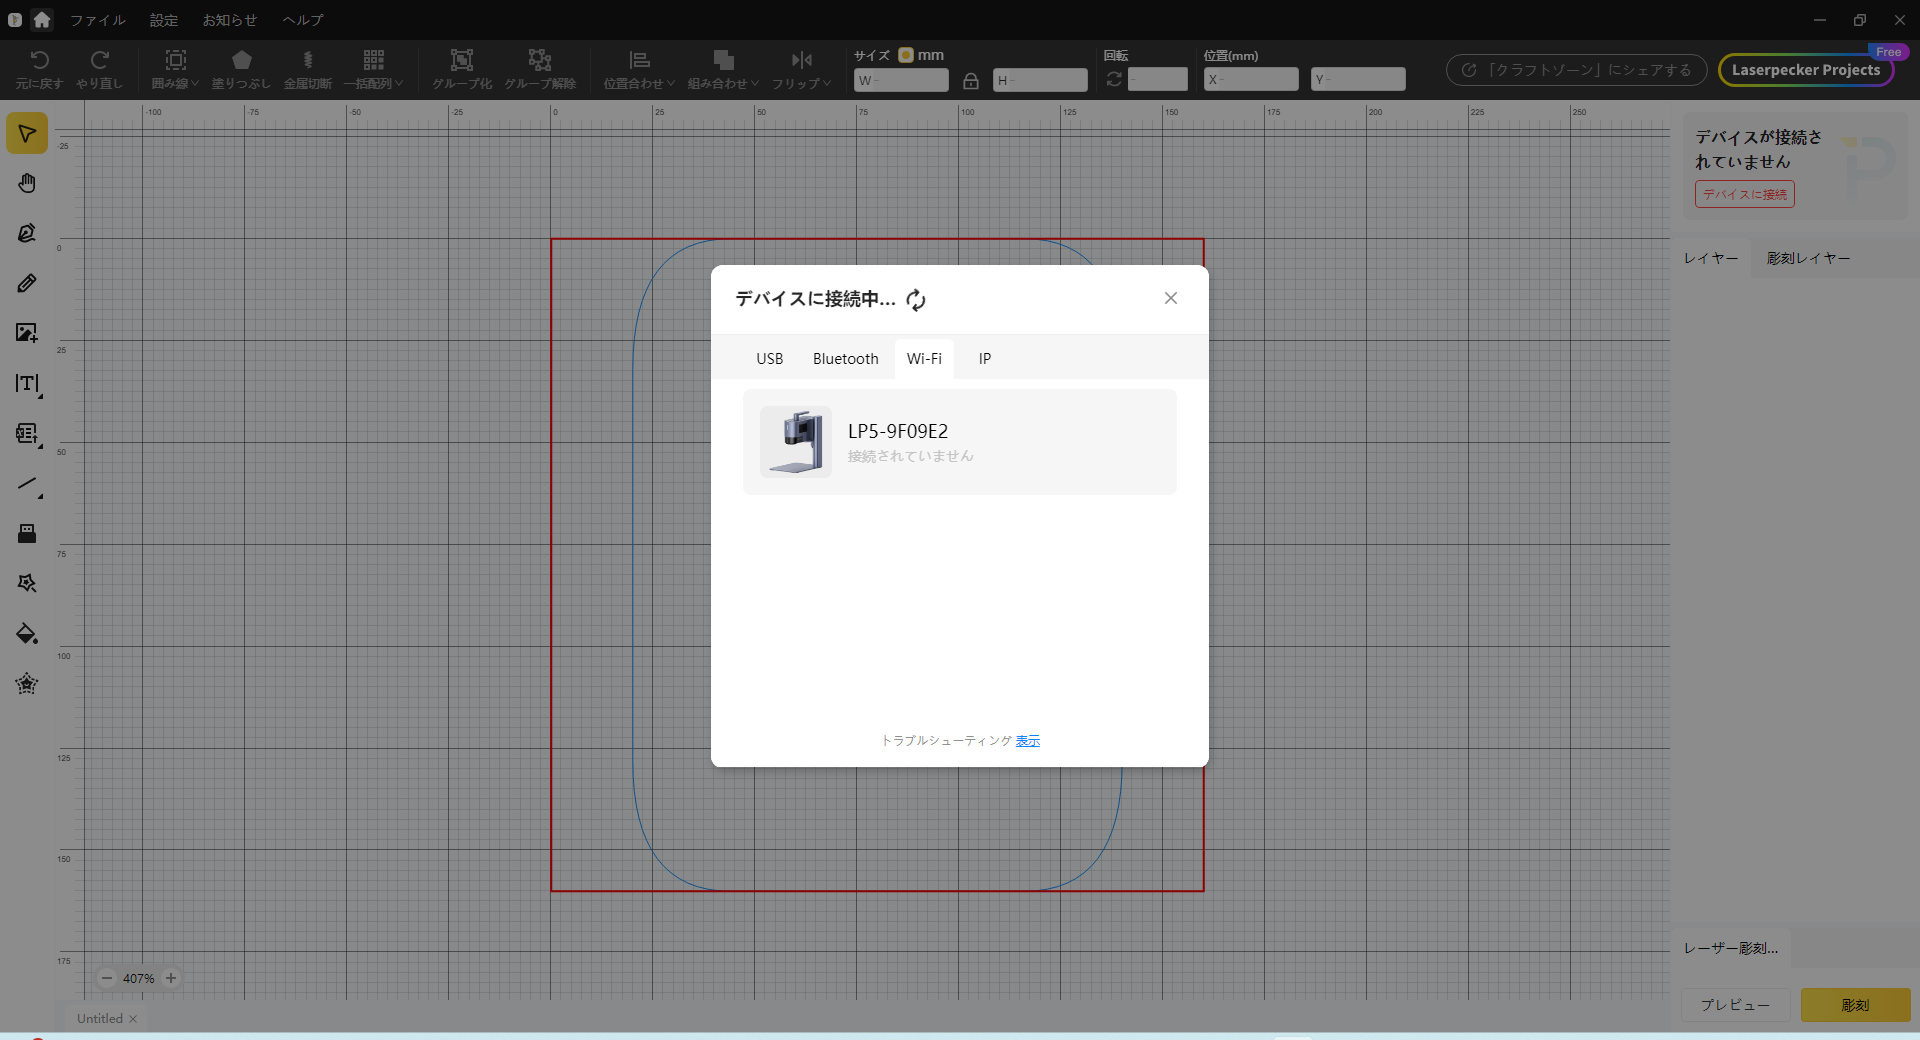Click the rotation angle input field
The width and height of the screenshot is (1920, 1040).
[1158, 80]
